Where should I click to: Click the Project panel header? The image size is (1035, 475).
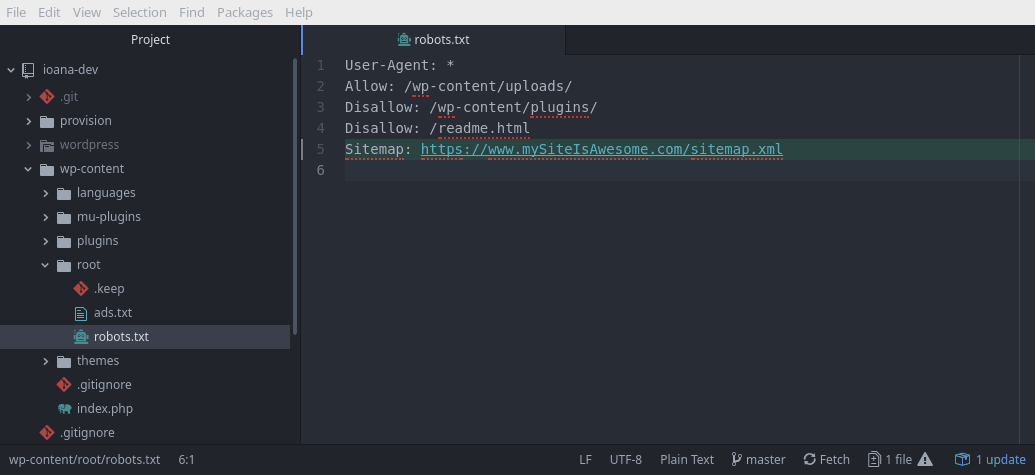point(150,40)
